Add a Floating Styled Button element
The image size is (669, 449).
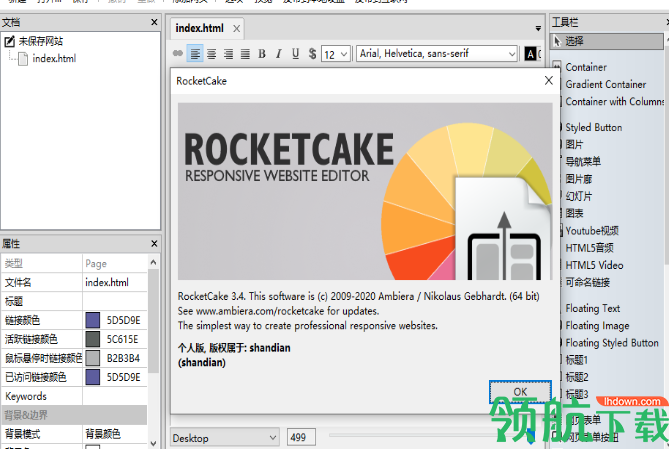(611, 343)
